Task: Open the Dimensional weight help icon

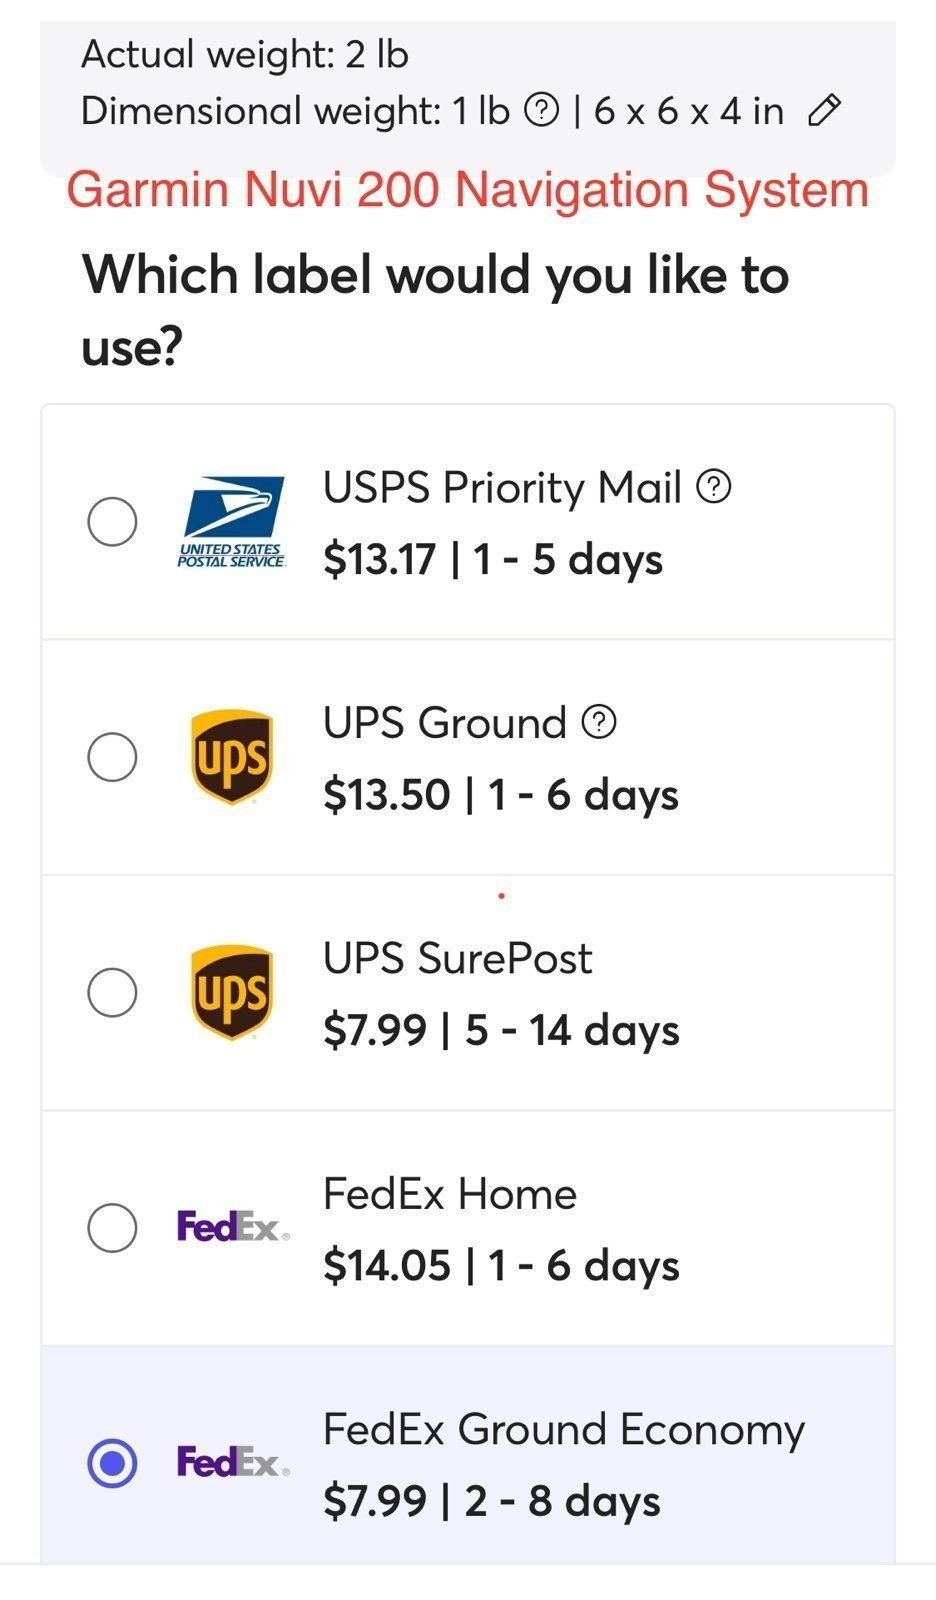Action: point(542,110)
